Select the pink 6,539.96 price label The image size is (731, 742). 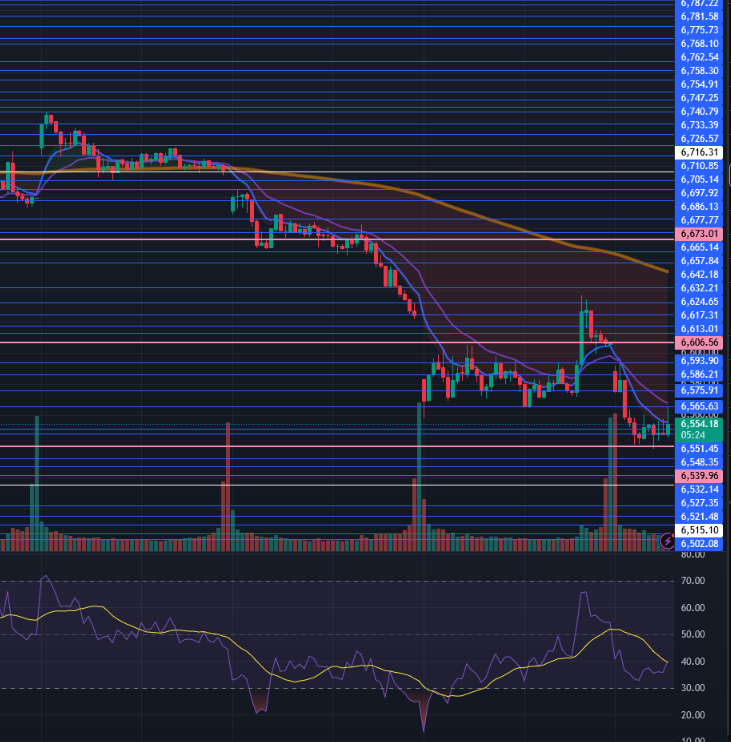(699, 476)
